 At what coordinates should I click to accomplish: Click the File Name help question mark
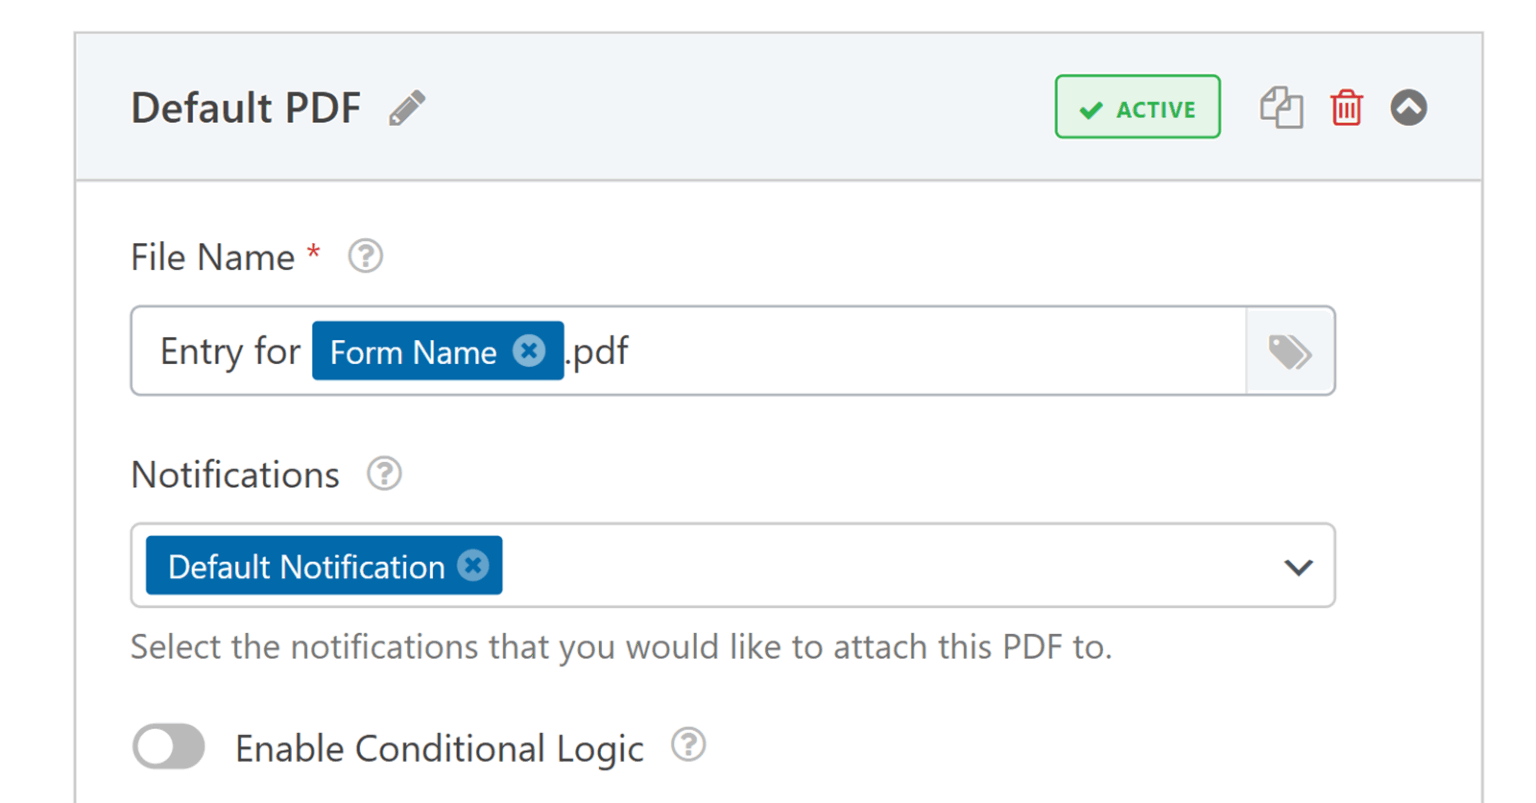[366, 257]
